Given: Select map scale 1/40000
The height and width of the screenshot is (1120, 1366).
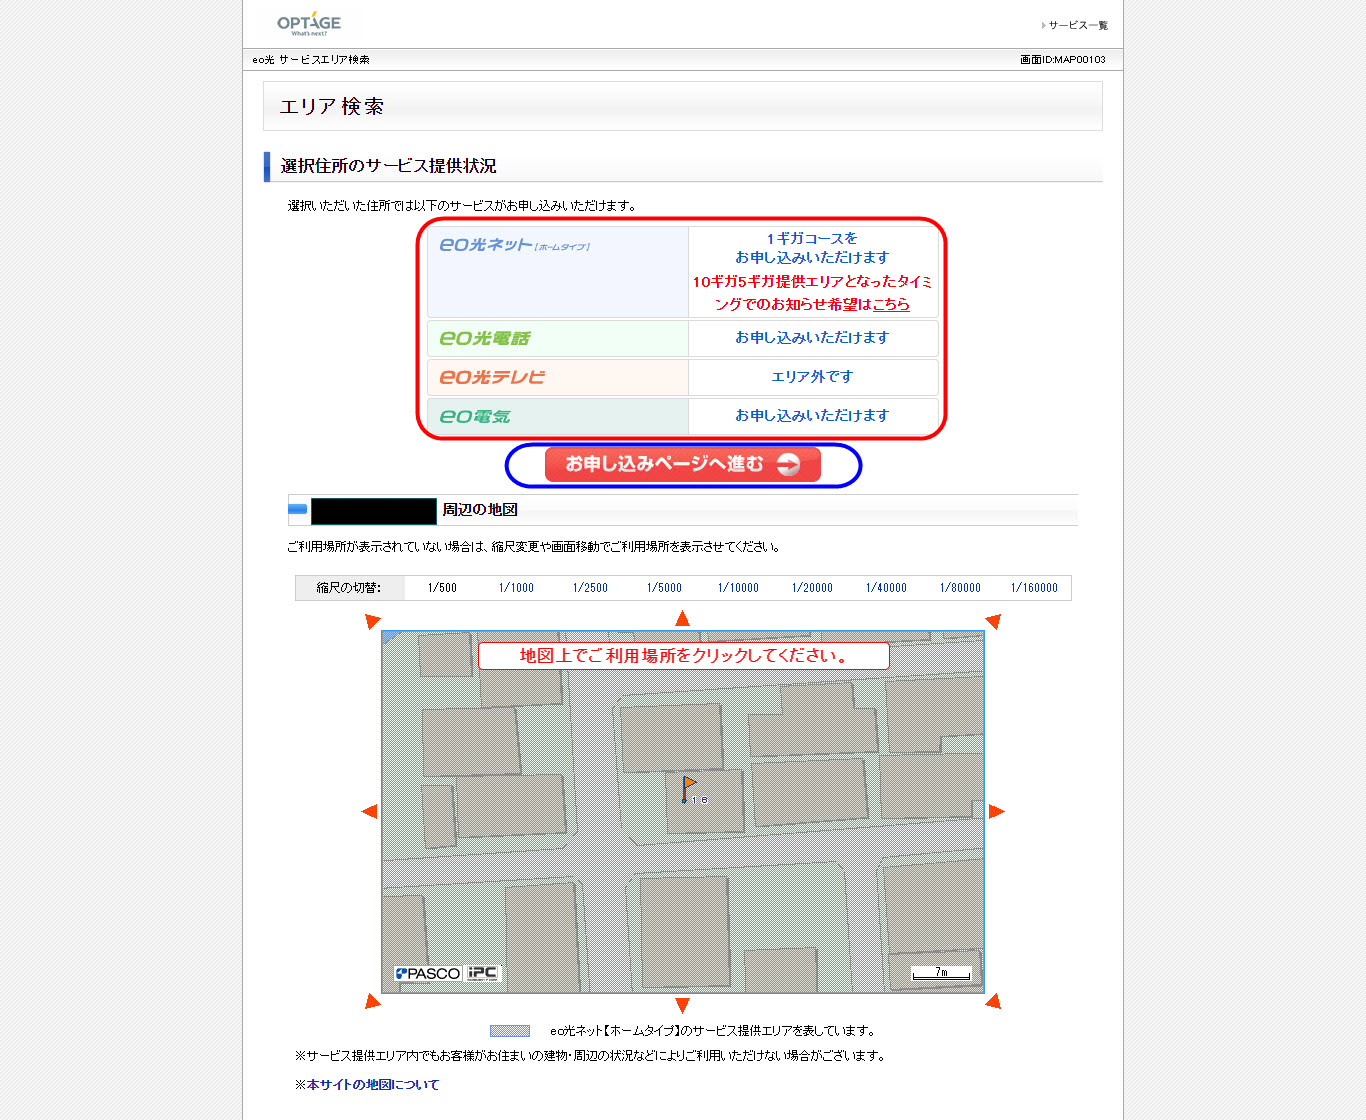Looking at the screenshot, I should [886, 588].
